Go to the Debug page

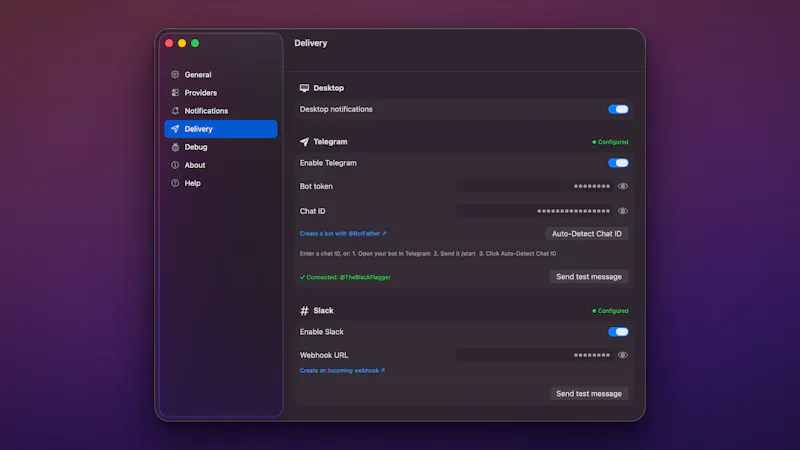pos(221,147)
